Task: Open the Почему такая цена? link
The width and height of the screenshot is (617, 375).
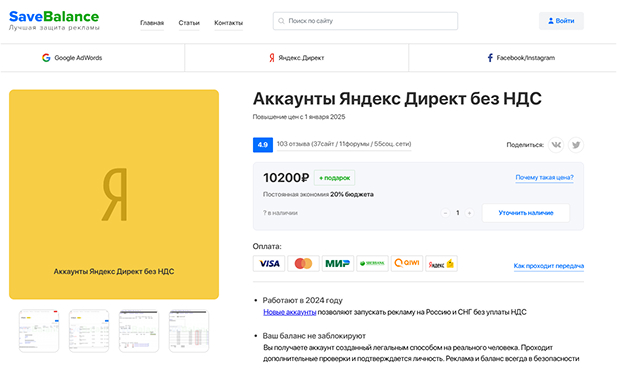Action: pyautogui.click(x=544, y=177)
